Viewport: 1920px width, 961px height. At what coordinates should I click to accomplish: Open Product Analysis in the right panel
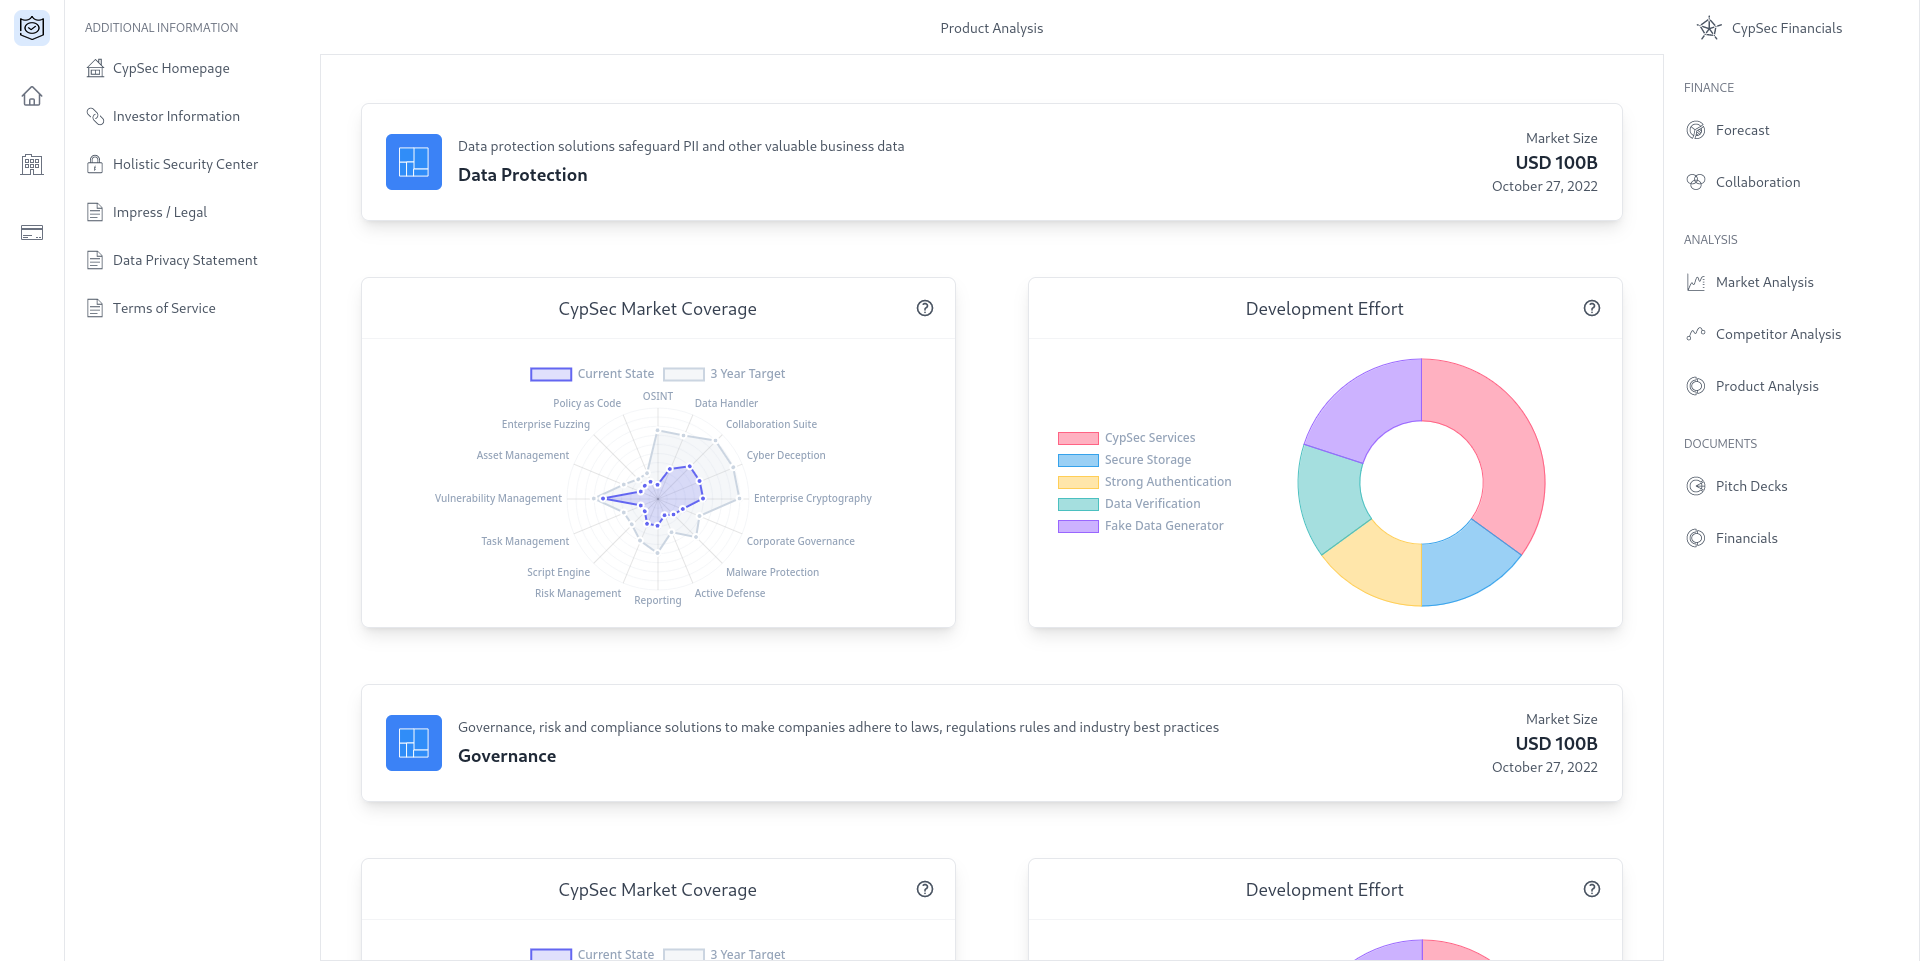(1767, 385)
